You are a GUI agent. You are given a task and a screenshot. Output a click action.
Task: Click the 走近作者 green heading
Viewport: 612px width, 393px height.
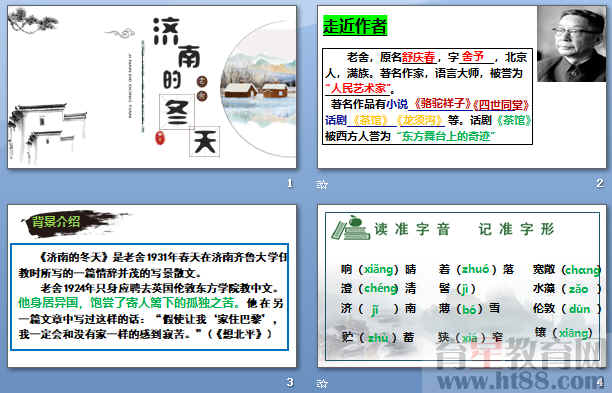(355, 26)
